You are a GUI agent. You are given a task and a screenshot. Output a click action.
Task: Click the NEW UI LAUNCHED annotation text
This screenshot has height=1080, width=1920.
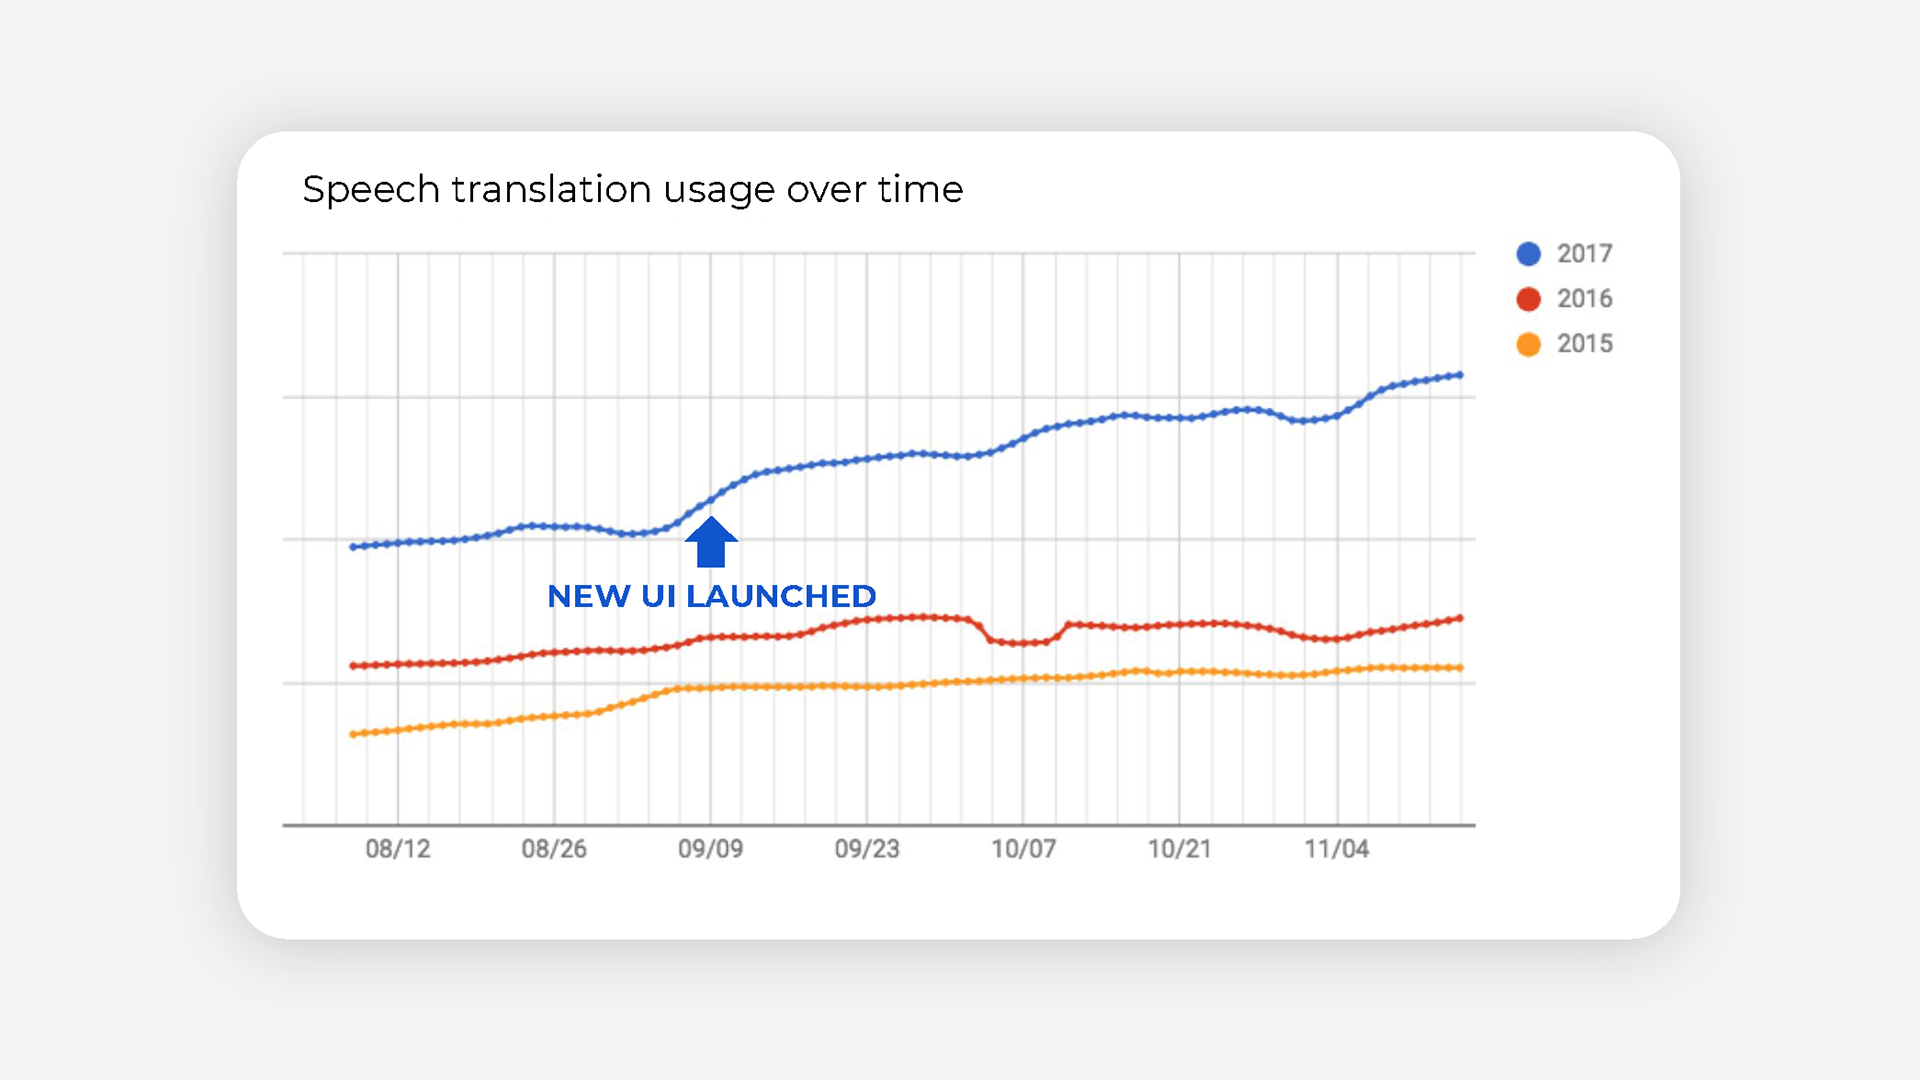tap(711, 596)
